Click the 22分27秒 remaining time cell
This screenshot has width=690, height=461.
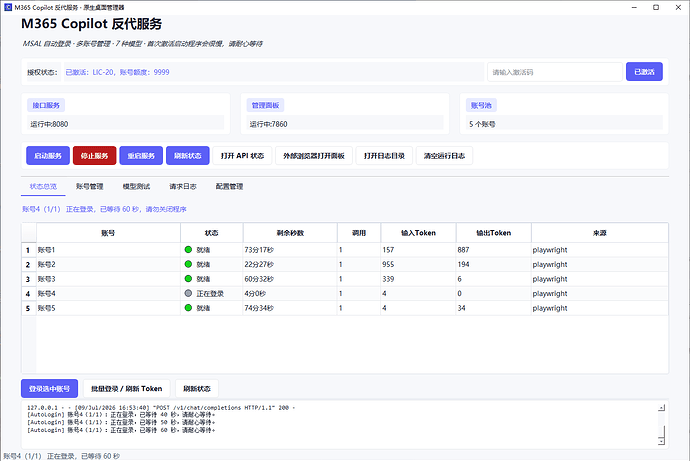pos(290,264)
